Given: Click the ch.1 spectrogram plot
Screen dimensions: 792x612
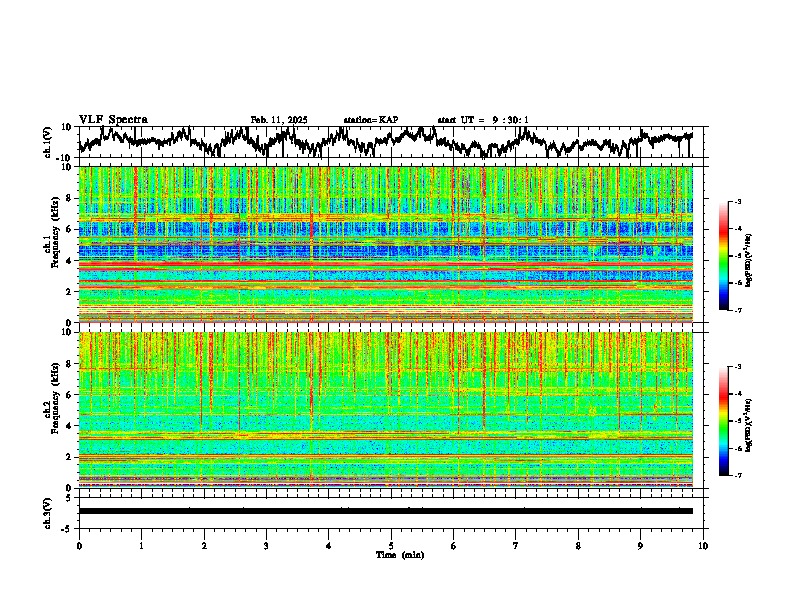Looking at the screenshot, I should coord(386,244).
